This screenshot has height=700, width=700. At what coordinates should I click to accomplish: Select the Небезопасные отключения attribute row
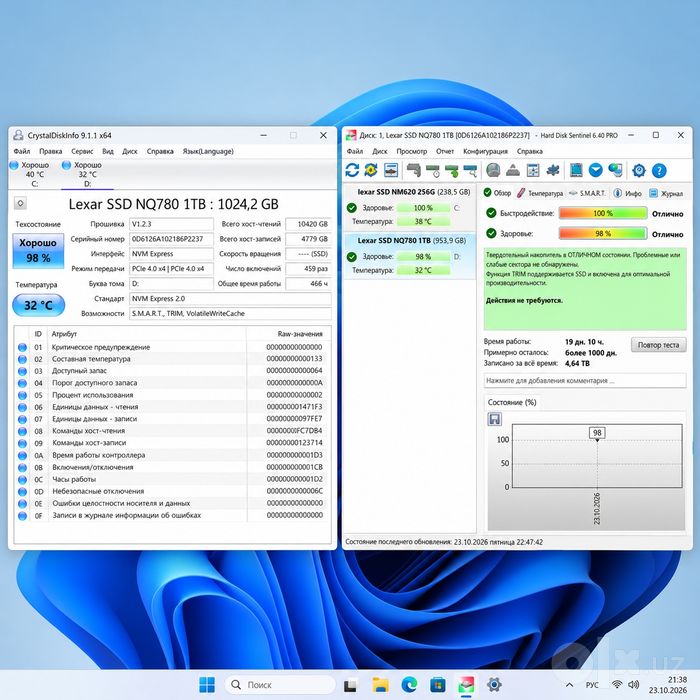174,491
